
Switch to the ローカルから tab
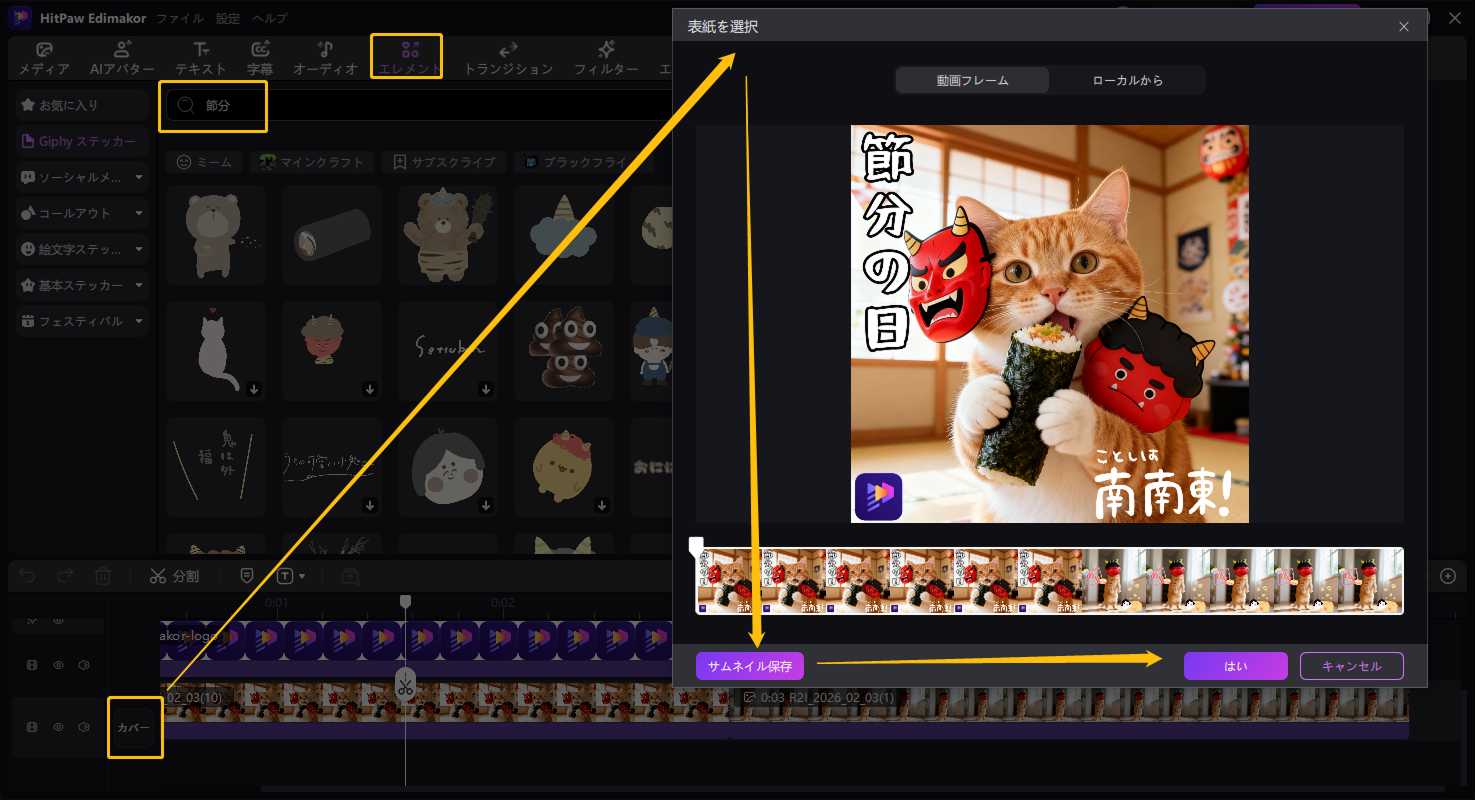(1126, 80)
